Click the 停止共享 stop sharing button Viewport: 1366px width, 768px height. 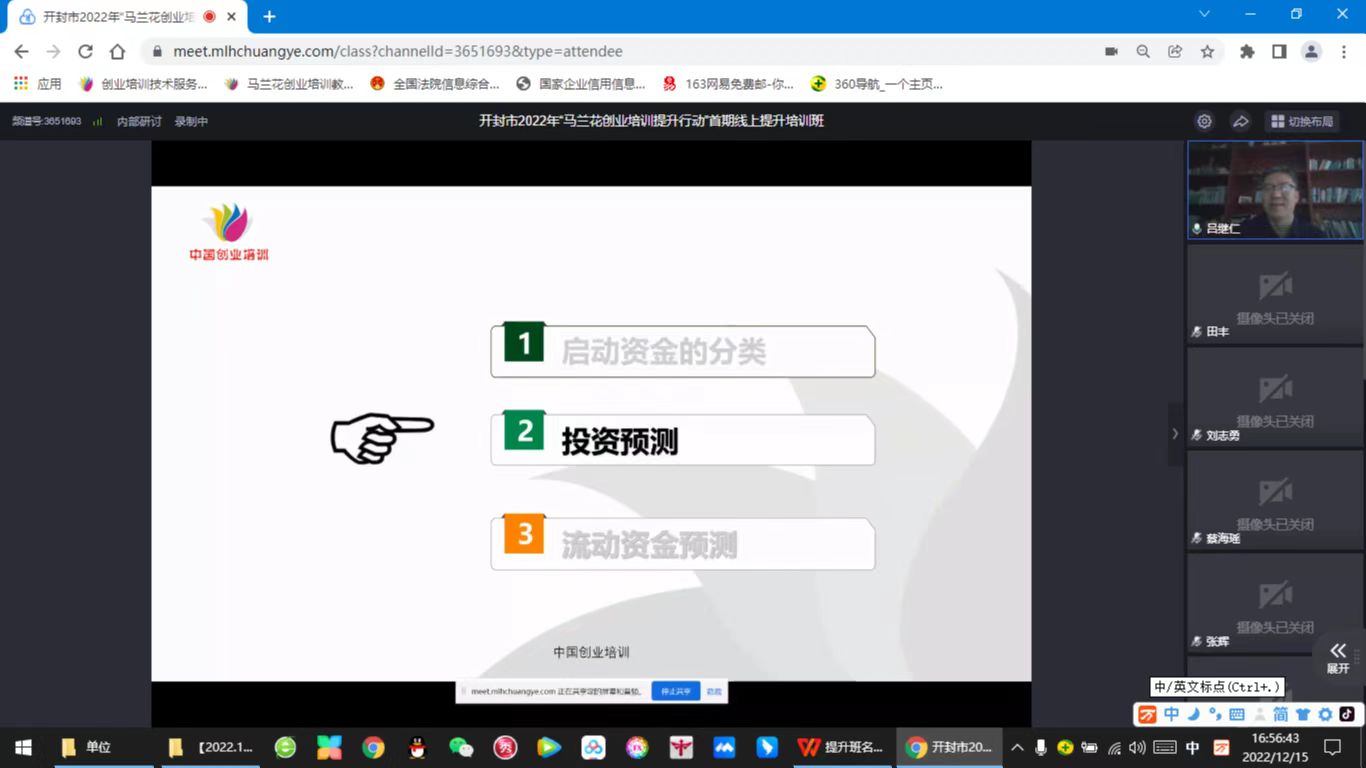(x=675, y=691)
